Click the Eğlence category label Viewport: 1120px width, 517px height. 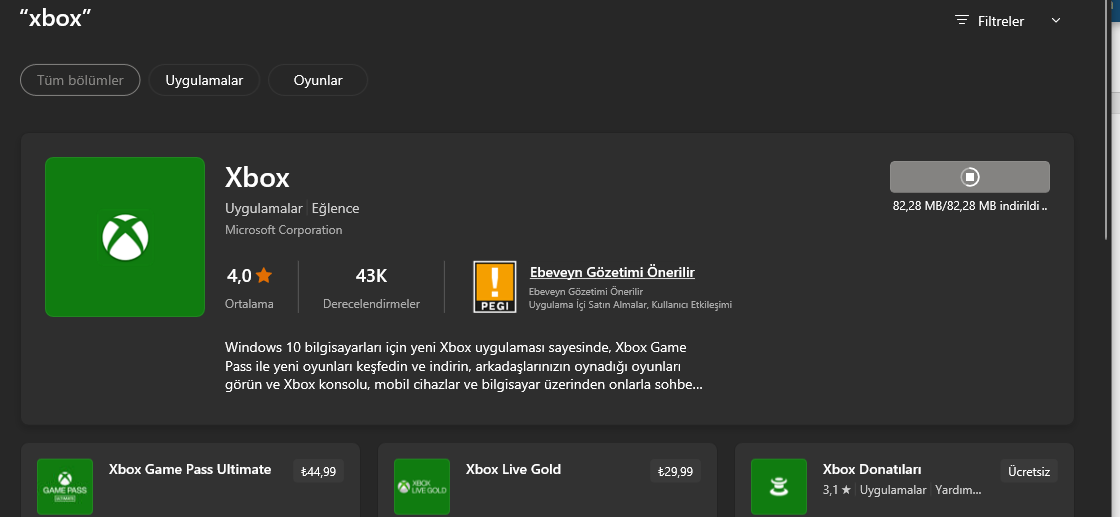(x=336, y=209)
